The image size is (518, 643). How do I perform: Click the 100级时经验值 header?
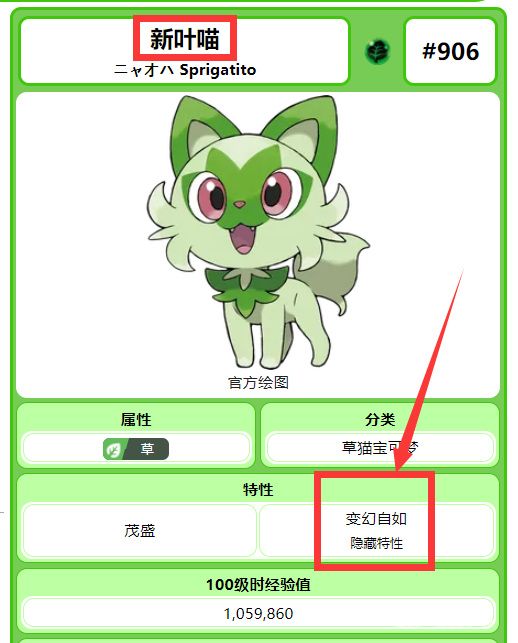click(x=258, y=584)
